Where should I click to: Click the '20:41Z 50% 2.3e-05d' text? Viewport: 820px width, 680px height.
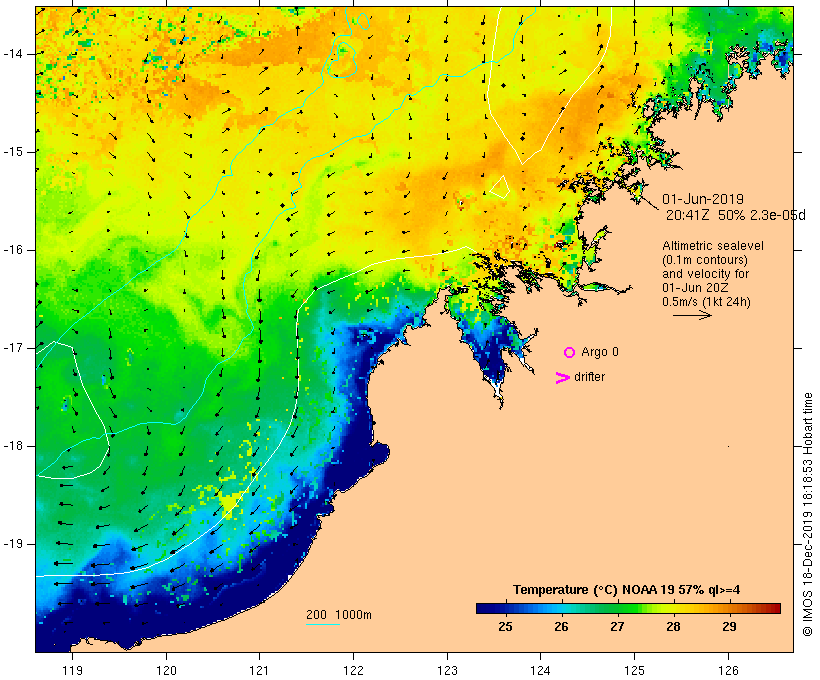735,215
